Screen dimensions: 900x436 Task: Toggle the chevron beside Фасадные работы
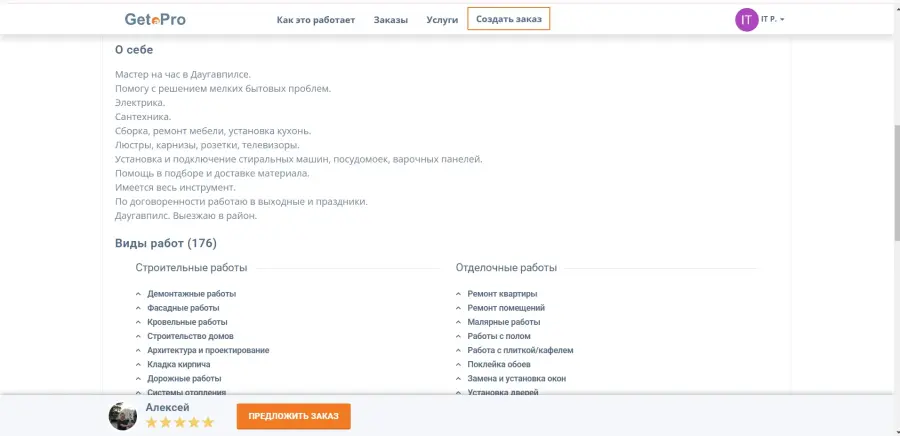(x=138, y=308)
